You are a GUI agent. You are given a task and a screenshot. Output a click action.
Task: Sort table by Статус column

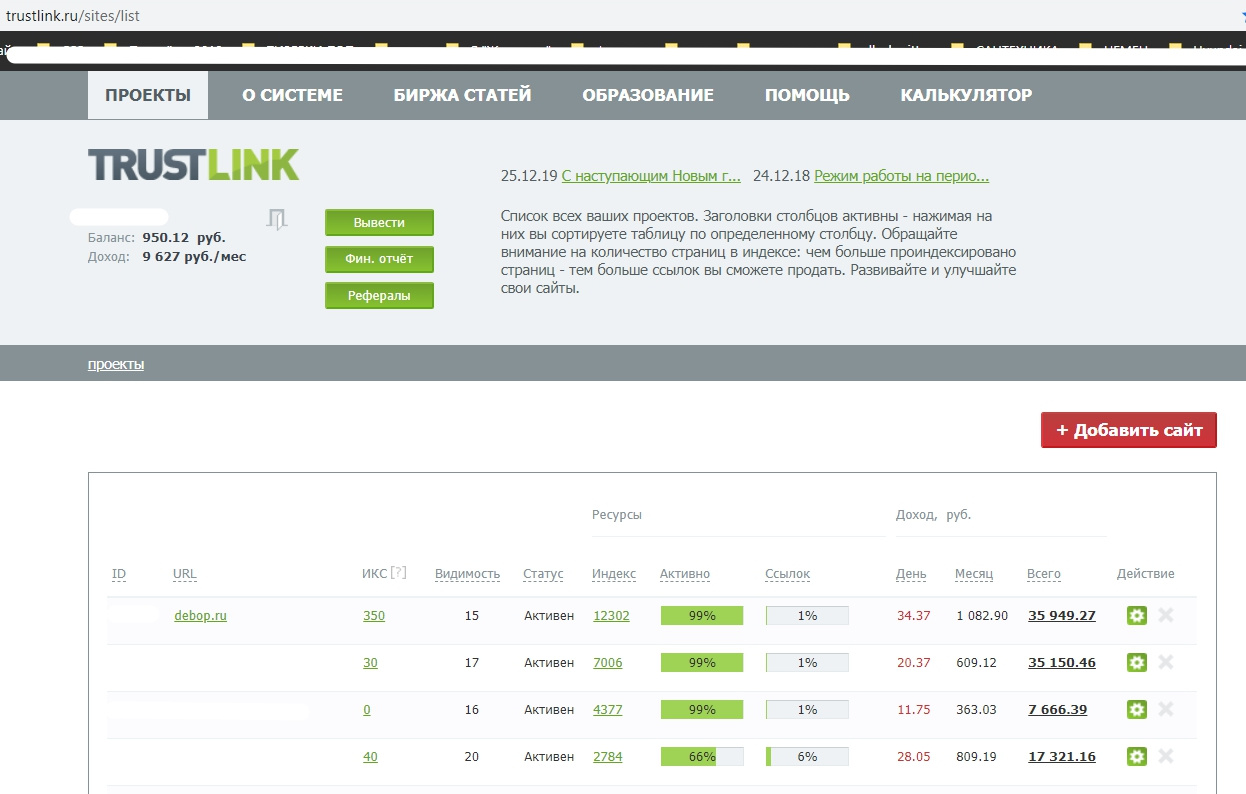coord(543,574)
